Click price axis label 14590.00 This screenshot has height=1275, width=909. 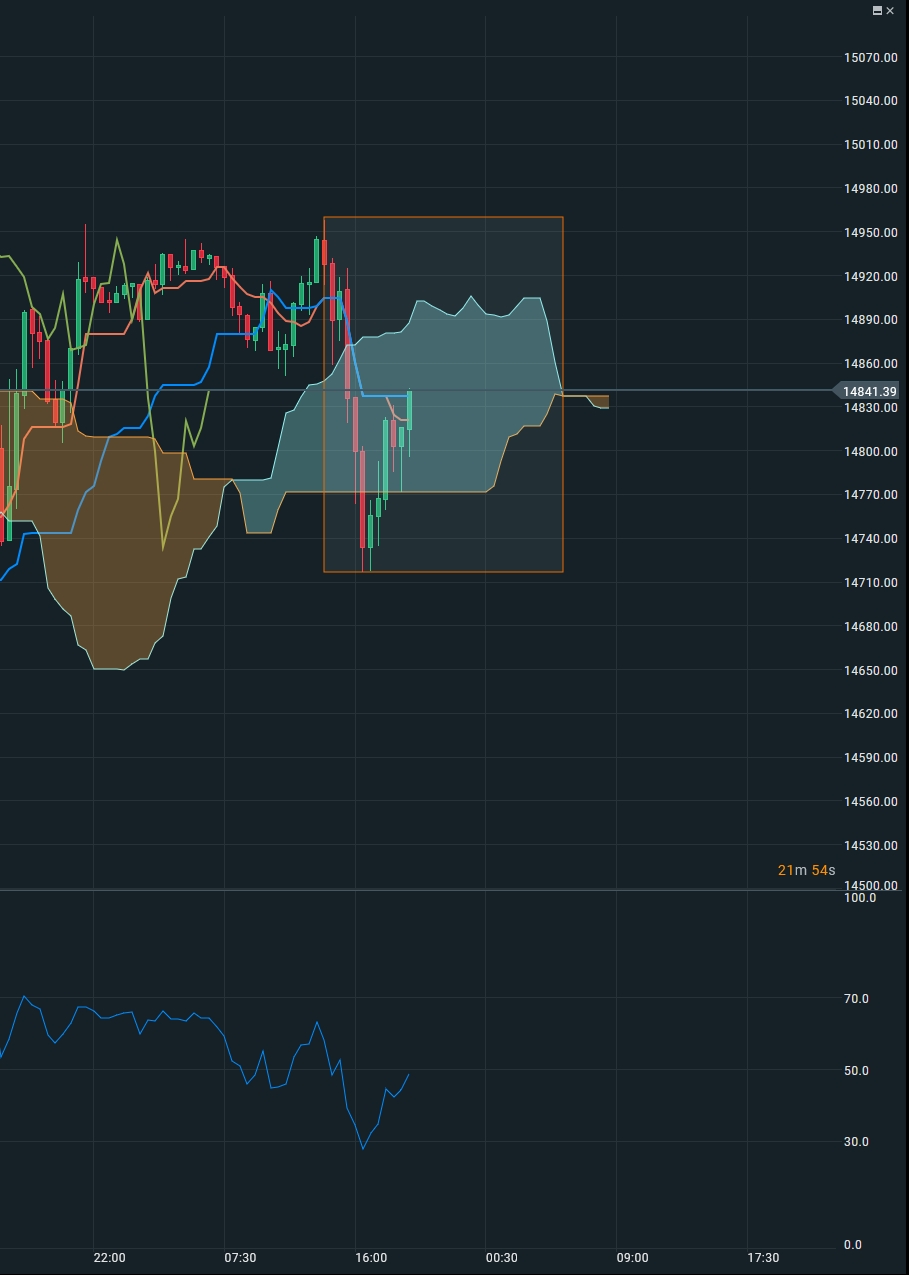click(870, 758)
